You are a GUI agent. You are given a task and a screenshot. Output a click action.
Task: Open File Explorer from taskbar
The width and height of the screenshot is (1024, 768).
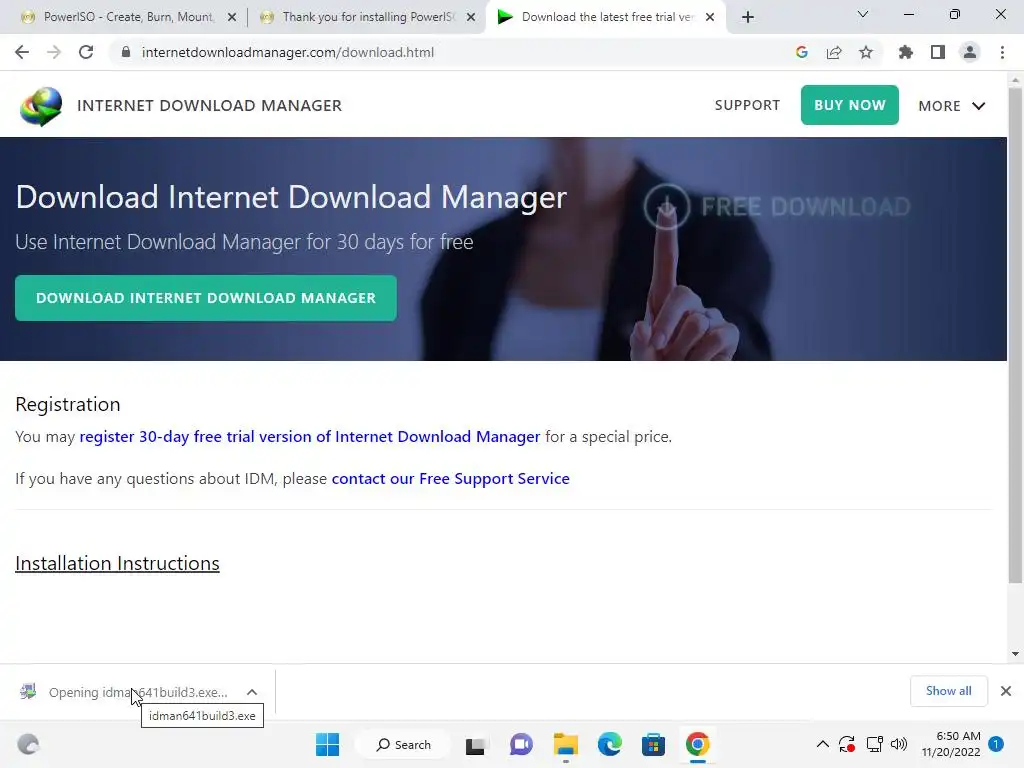[x=566, y=744]
